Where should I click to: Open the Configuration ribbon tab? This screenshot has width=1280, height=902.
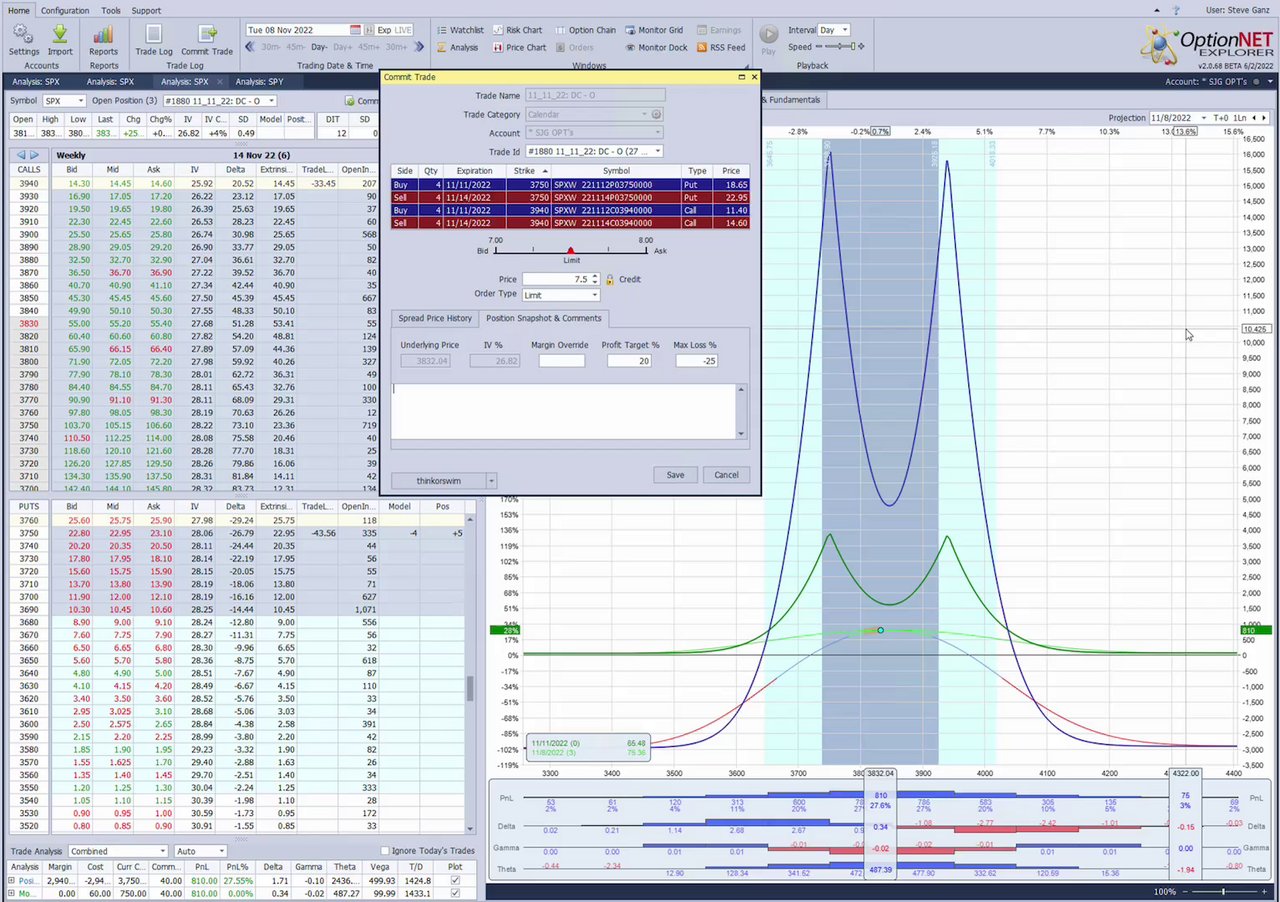pyautogui.click(x=65, y=10)
